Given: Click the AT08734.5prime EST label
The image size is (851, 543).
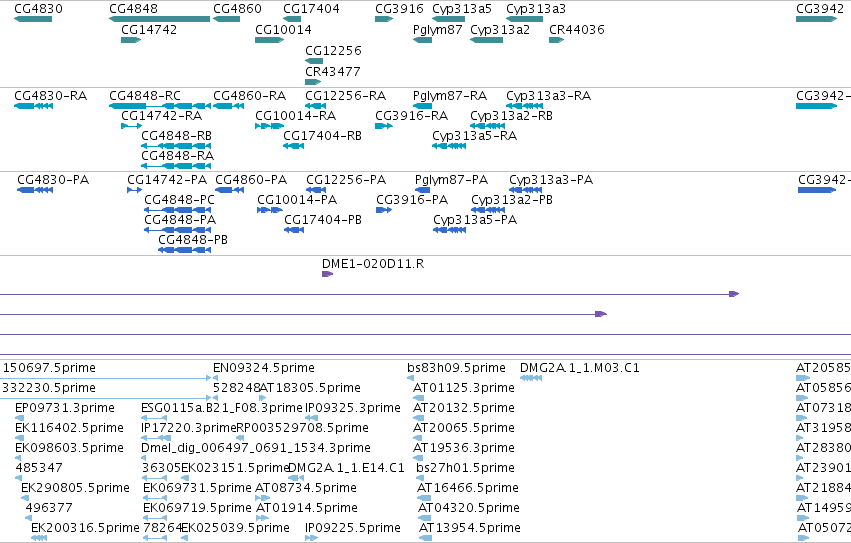Looking at the screenshot, I should pos(306,488).
